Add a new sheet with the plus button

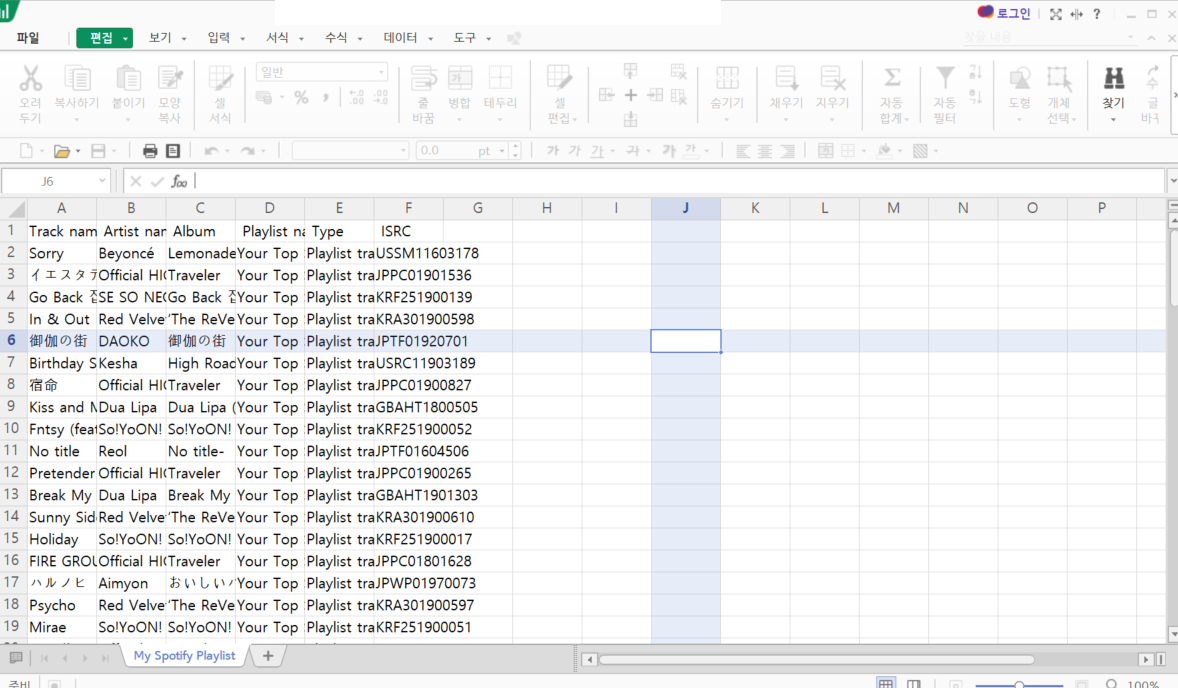pyautogui.click(x=267, y=656)
